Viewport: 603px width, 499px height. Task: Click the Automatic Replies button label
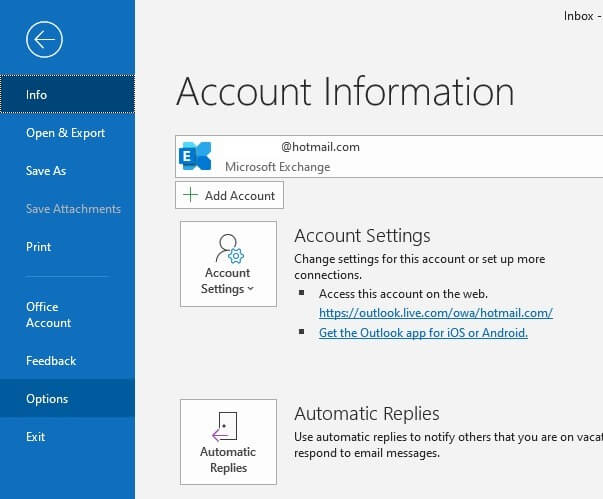coord(228,460)
